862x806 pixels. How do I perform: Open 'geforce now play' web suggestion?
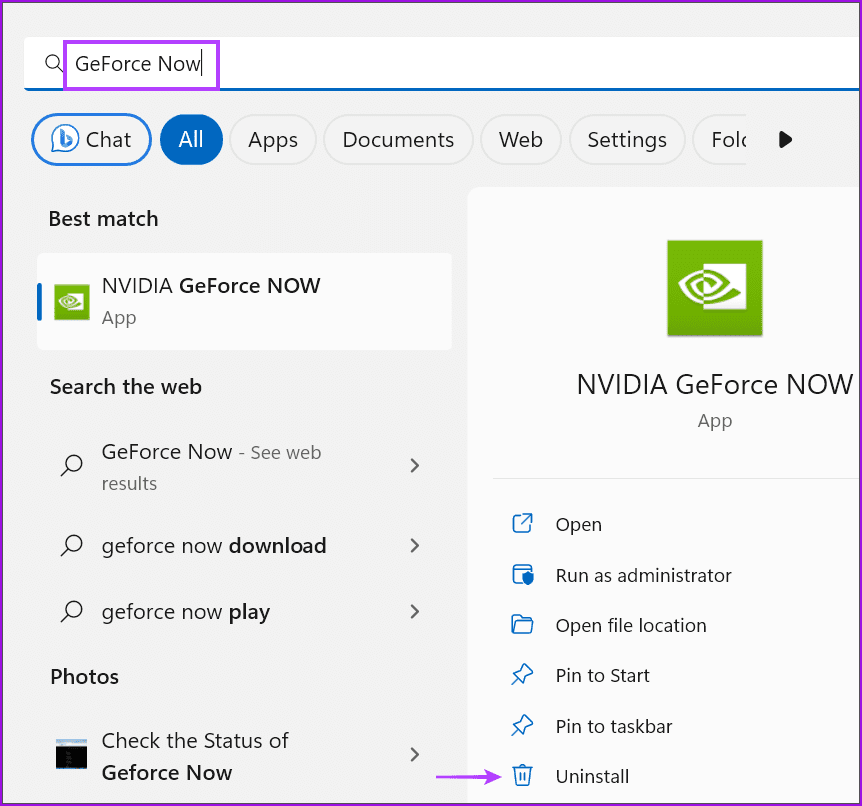coord(245,611)
